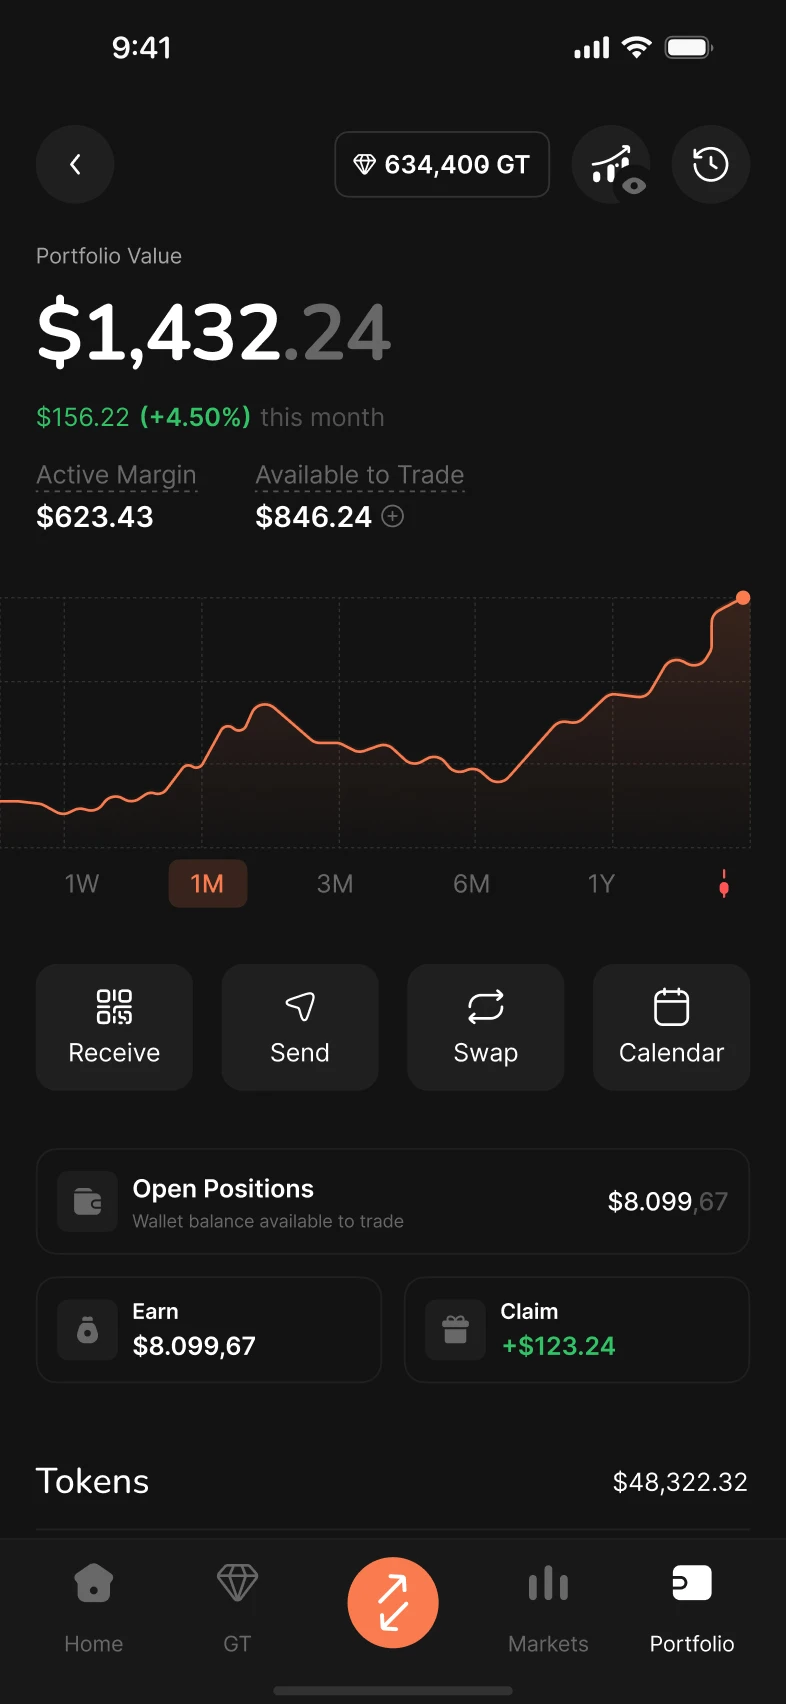Click the chart's latest data point

[743, 598]
